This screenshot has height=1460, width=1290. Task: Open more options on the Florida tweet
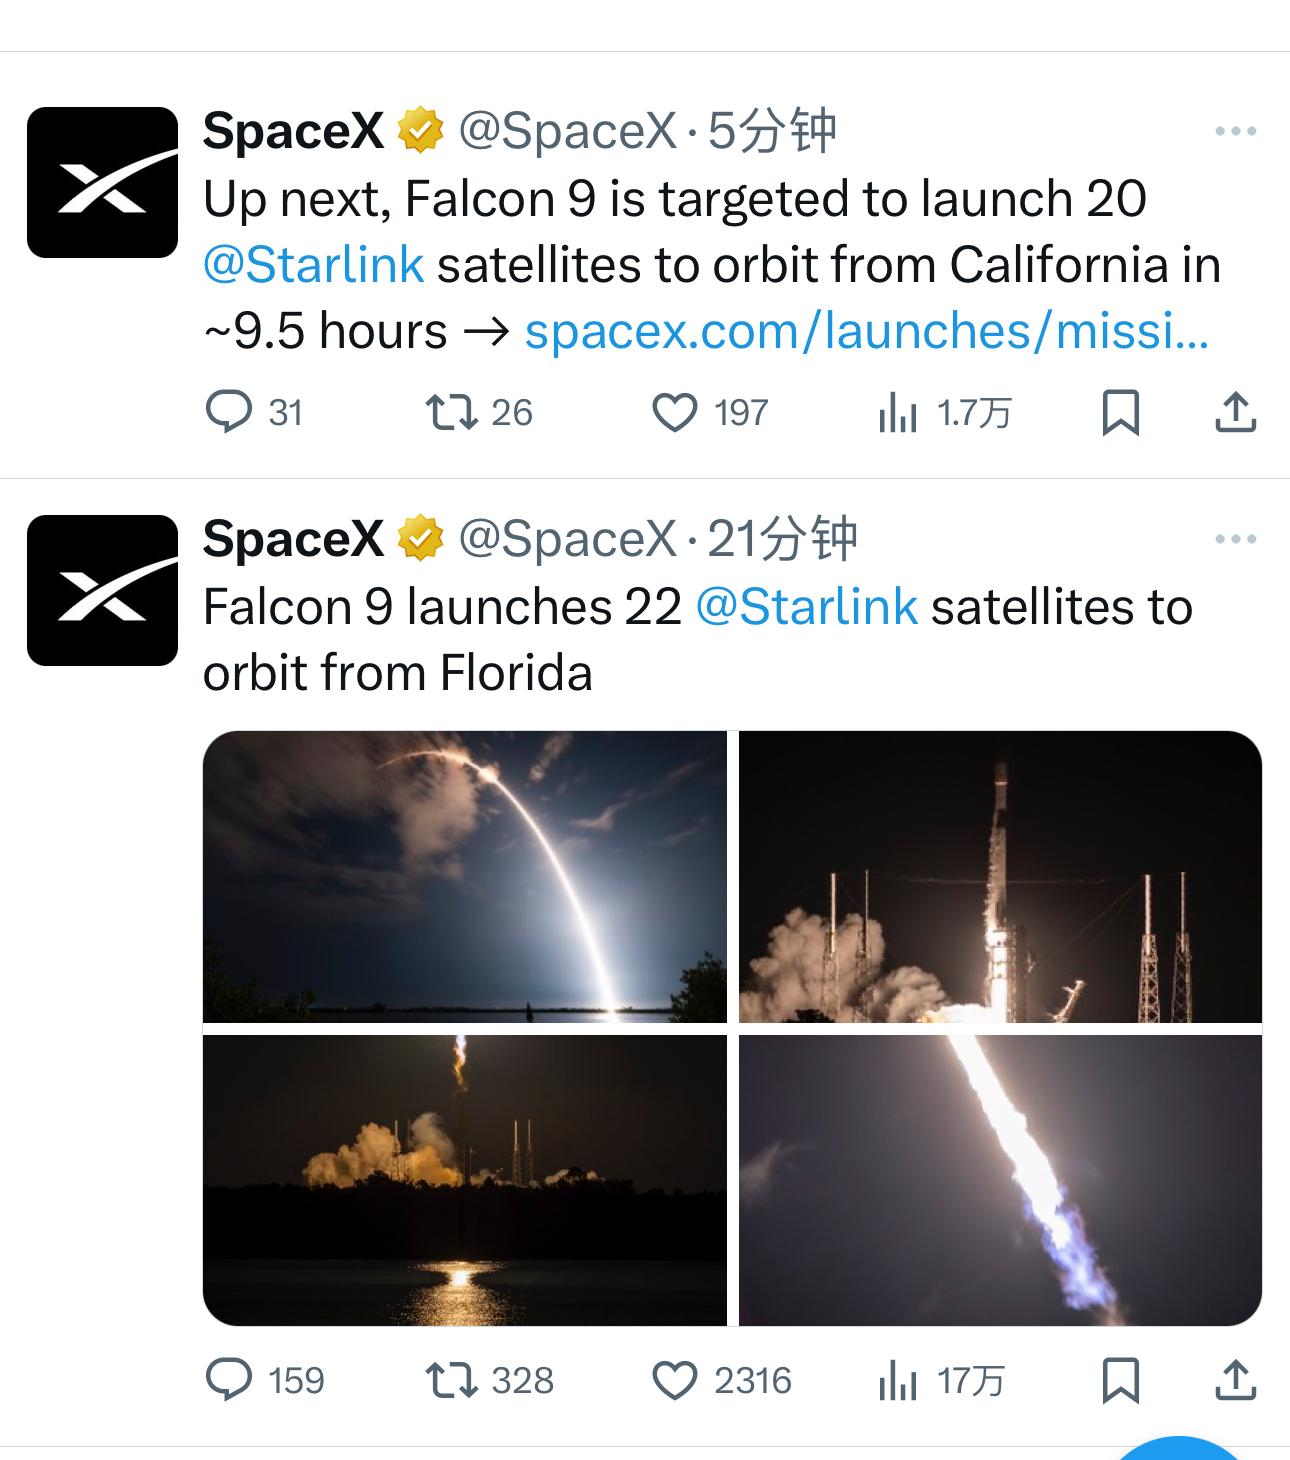coord(1235,539)
